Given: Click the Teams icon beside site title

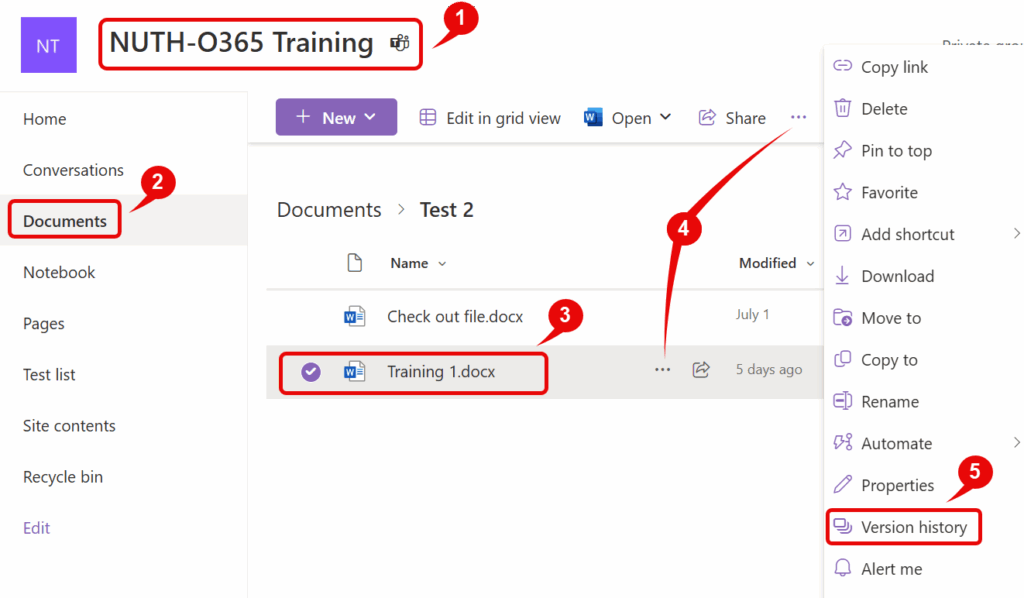Looking at the screenshot, I should point(400,43).
